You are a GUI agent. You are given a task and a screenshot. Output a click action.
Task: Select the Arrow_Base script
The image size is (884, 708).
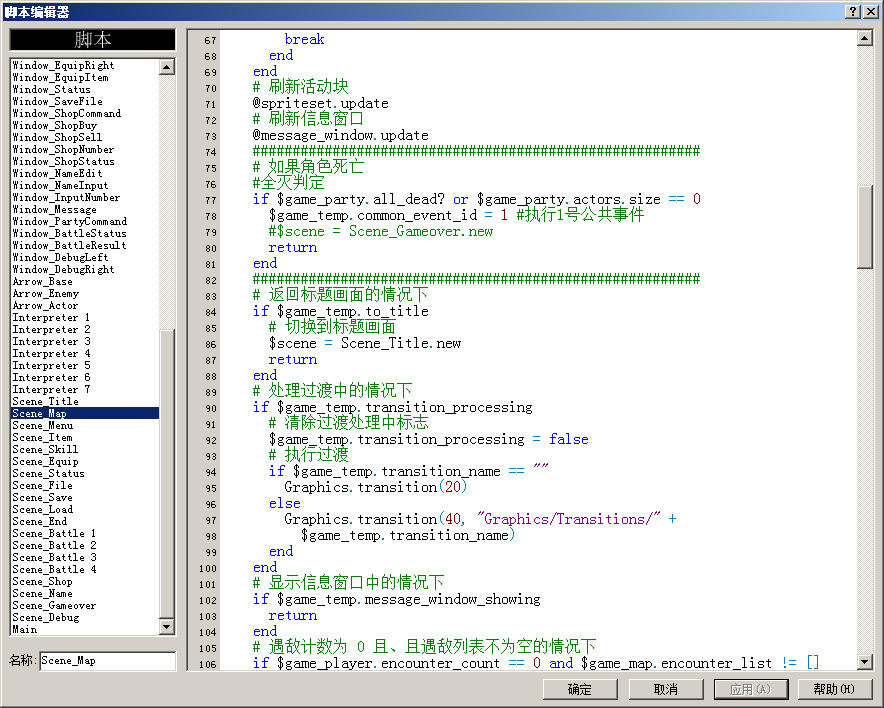coord(85,281)
